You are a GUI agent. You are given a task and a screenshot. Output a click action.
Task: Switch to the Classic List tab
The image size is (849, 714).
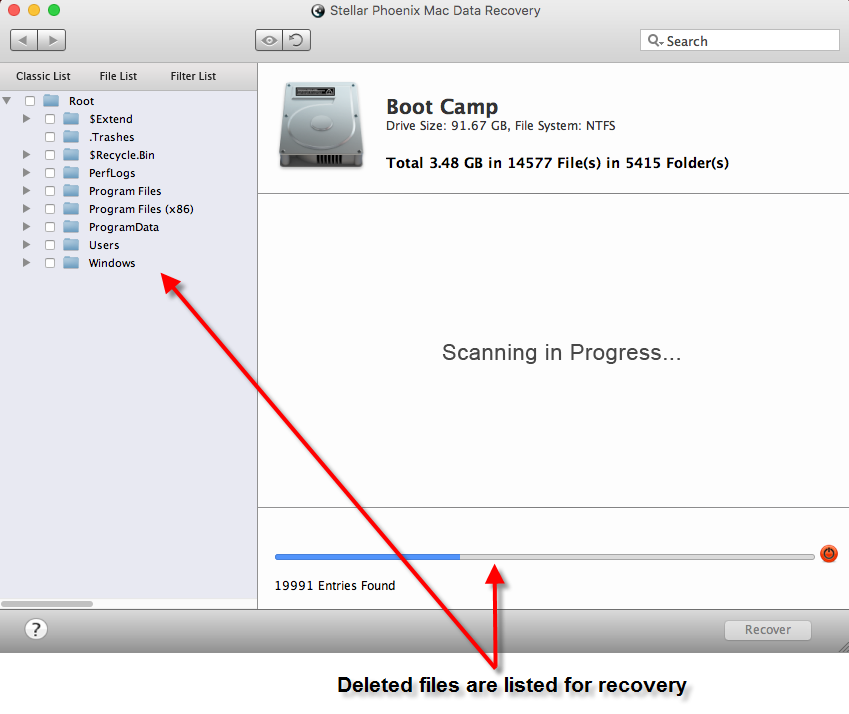point(43,76)
